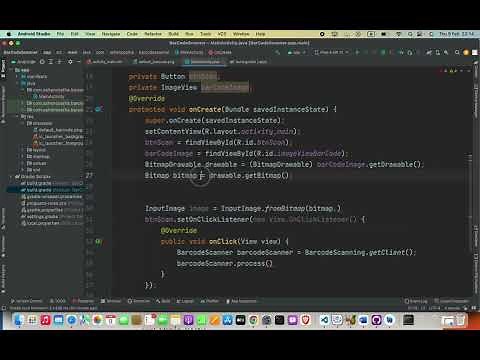
Task: Open the Android project view dropdown
Action: 23,62
